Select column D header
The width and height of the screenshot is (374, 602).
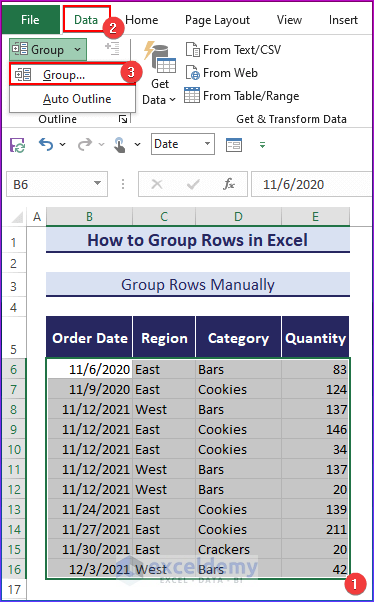click(x=238, y=217)
